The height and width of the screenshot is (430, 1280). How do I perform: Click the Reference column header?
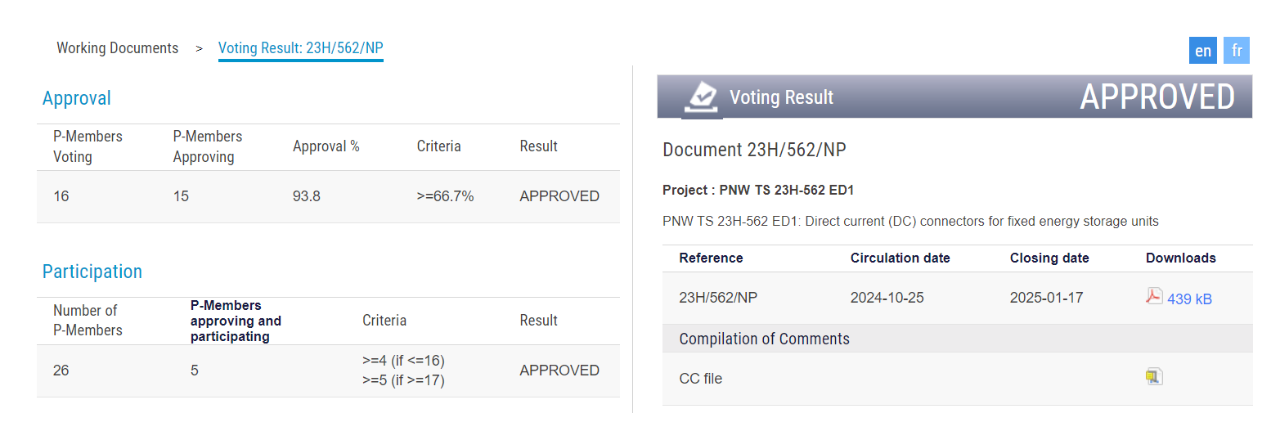tap(711, 258)
